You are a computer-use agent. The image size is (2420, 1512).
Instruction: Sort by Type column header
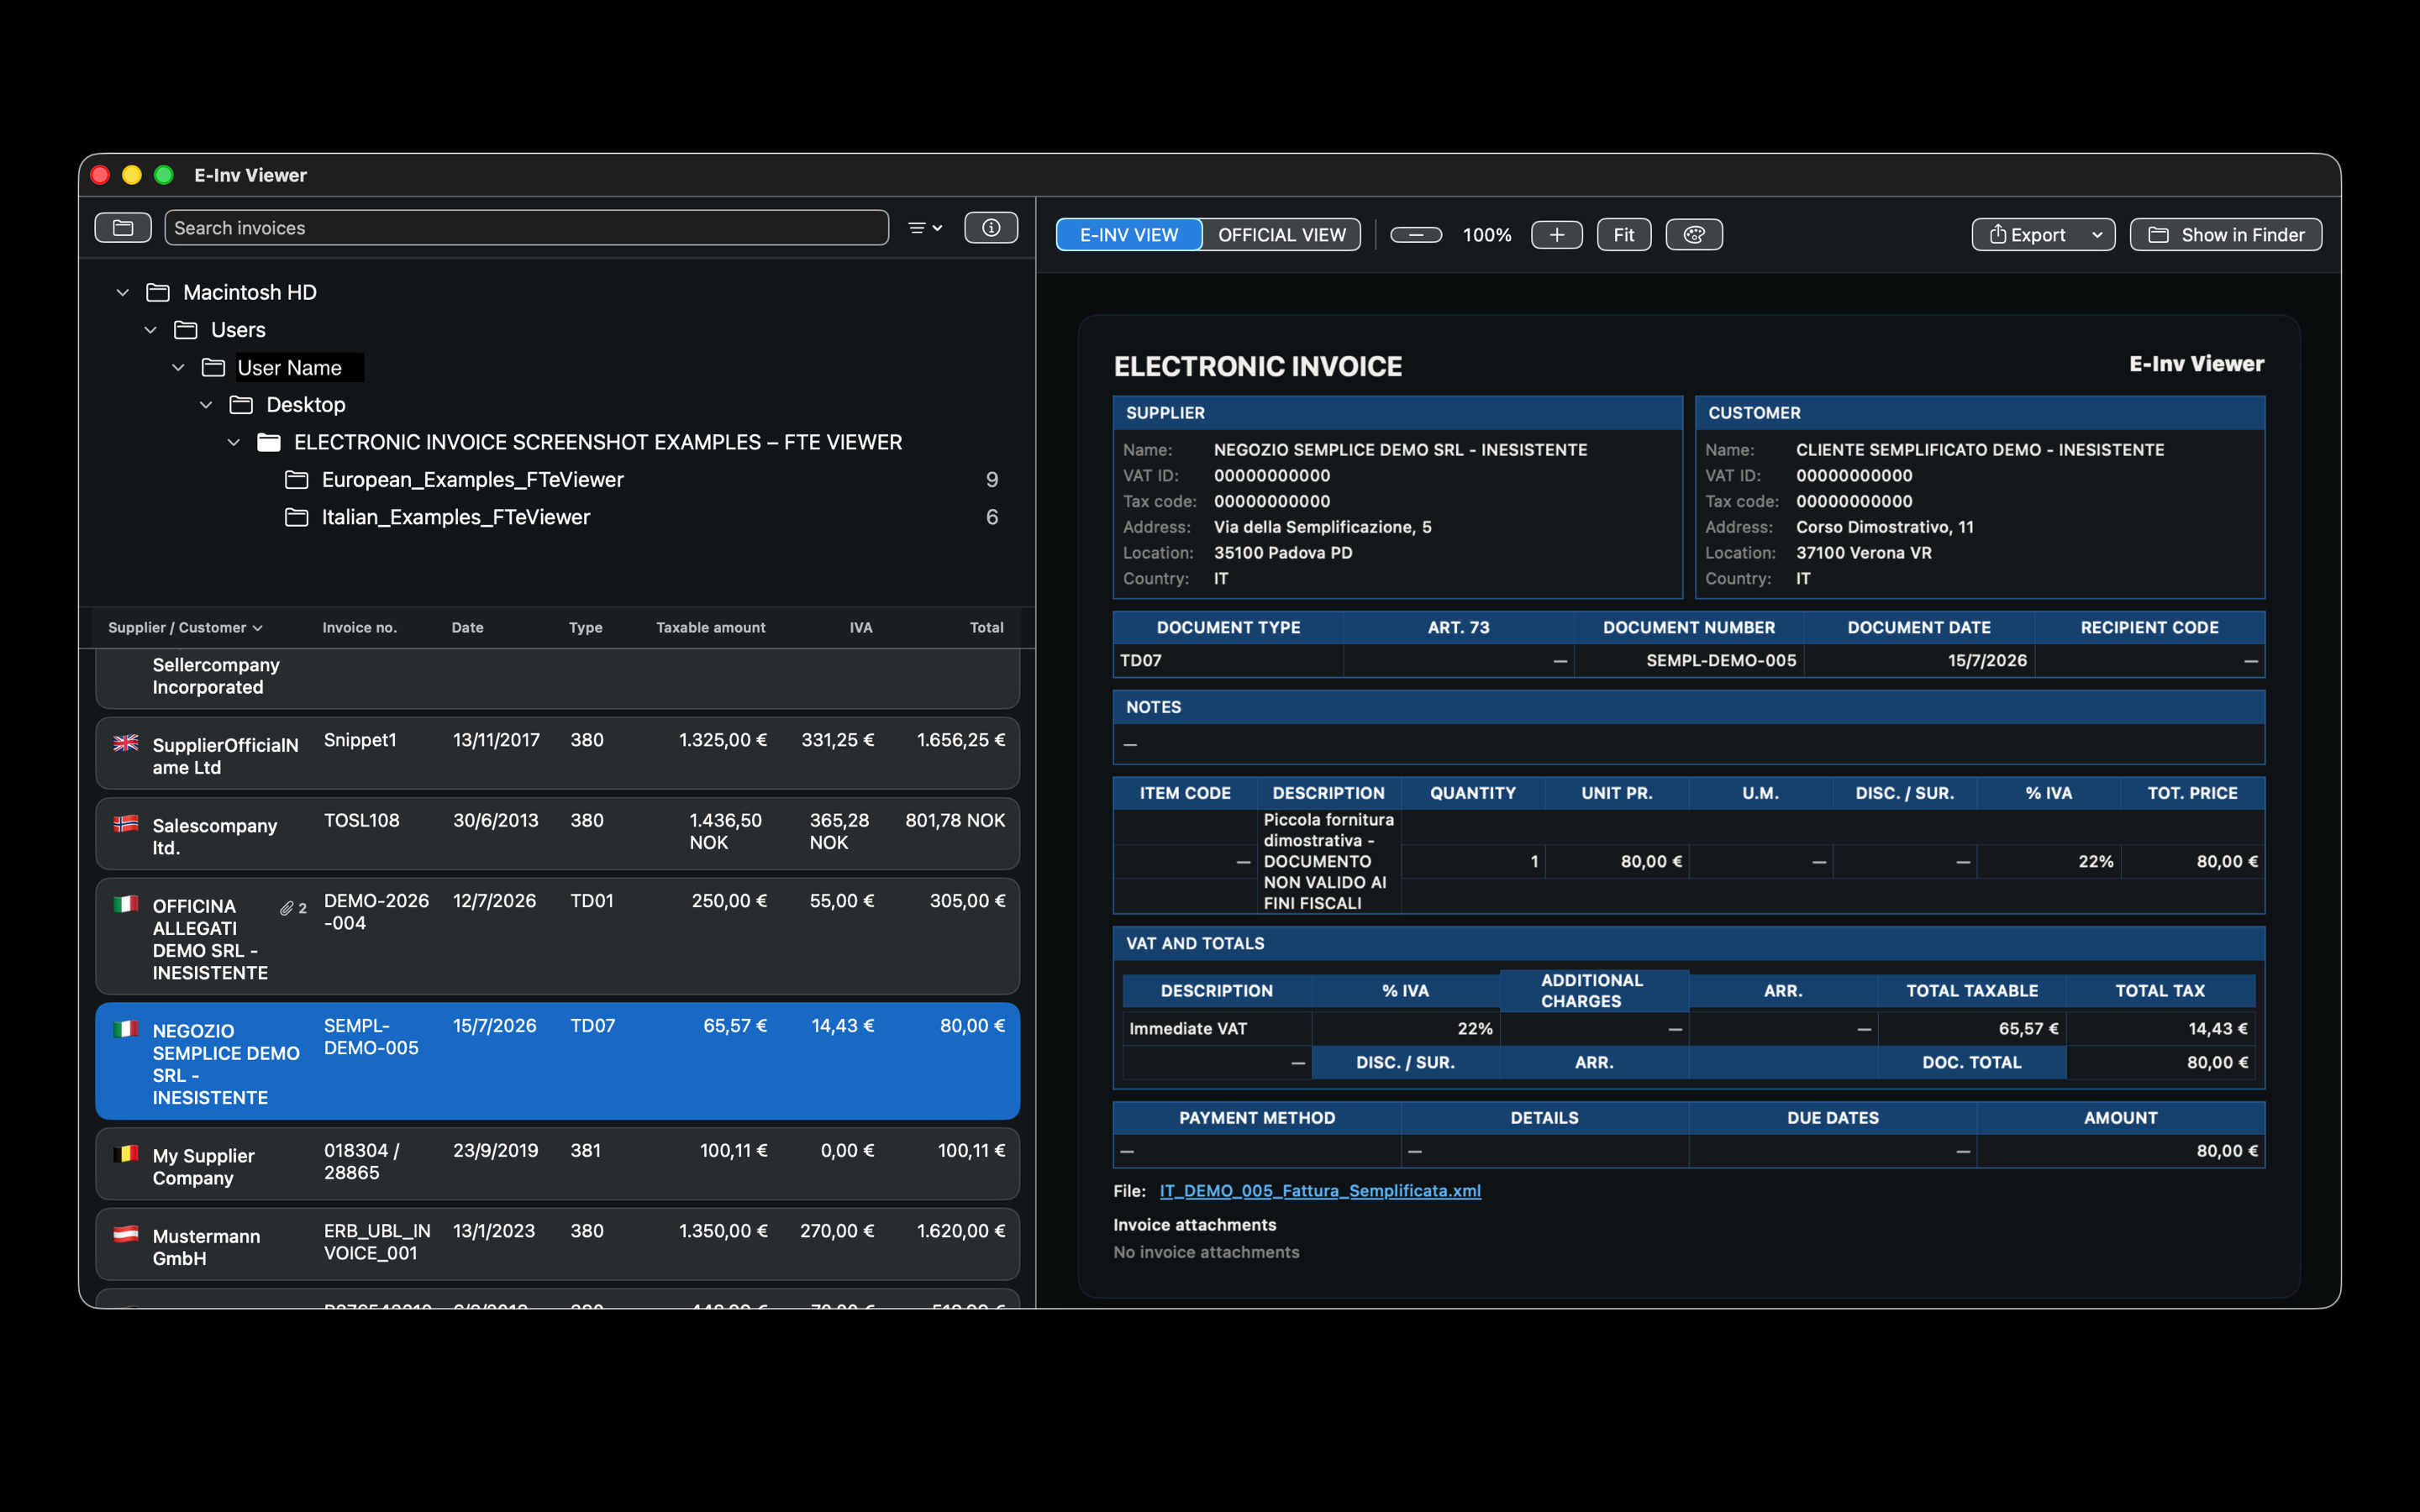pyautogui.click(x=586, y=628)
